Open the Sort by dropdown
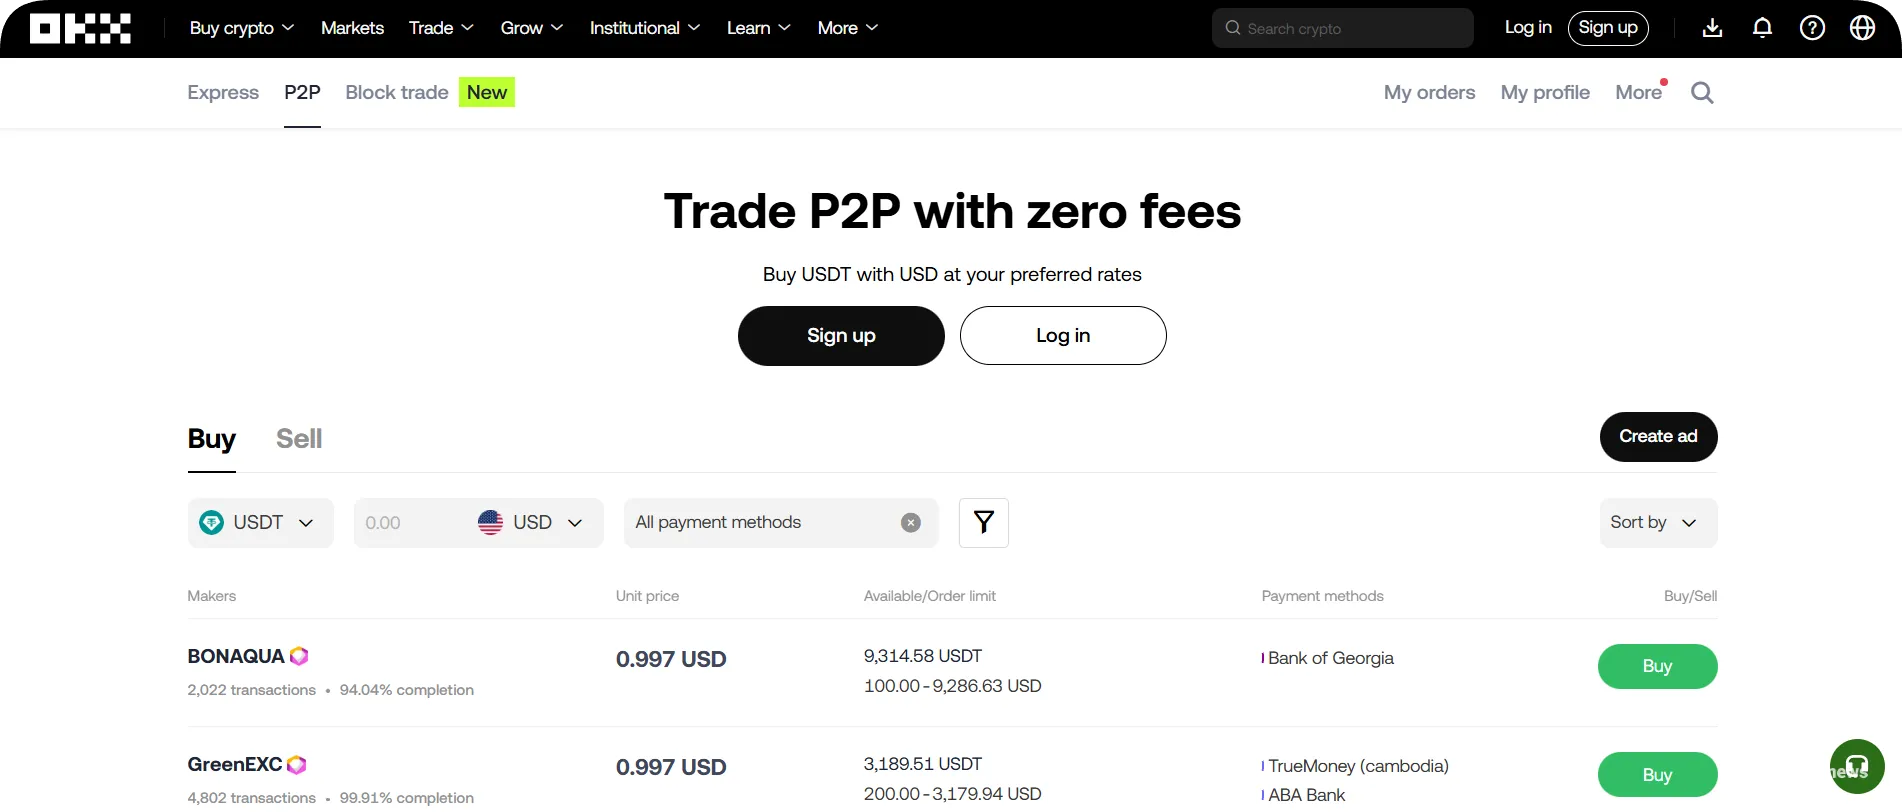Viewport: 1902px width, 812px height. pyautogui.click(x=1656, y=522)
